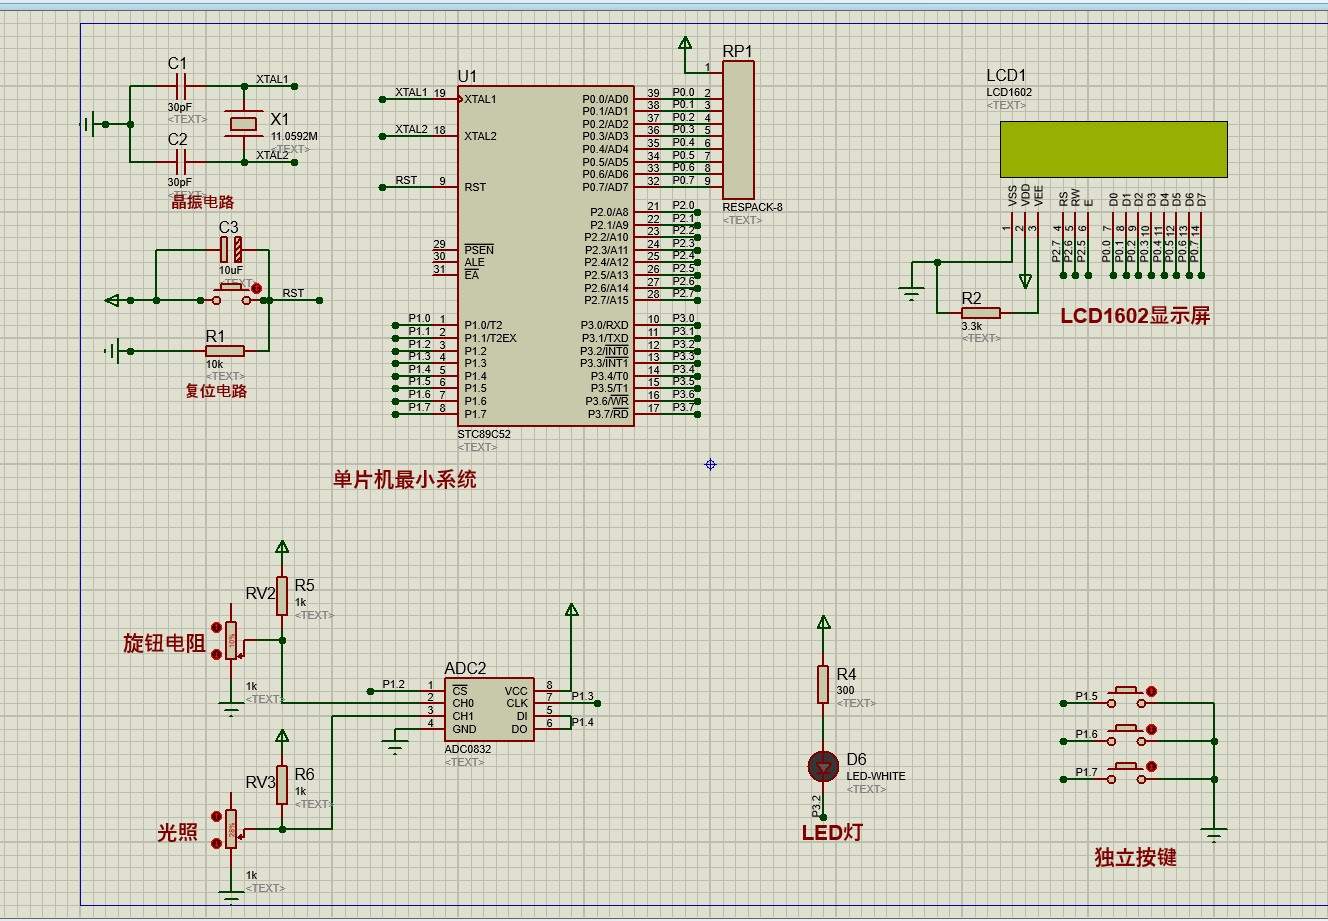Click the '晶振电路' label
Image resolution: width=1328 pixels, height=921 pixels.
coord(202,202)
